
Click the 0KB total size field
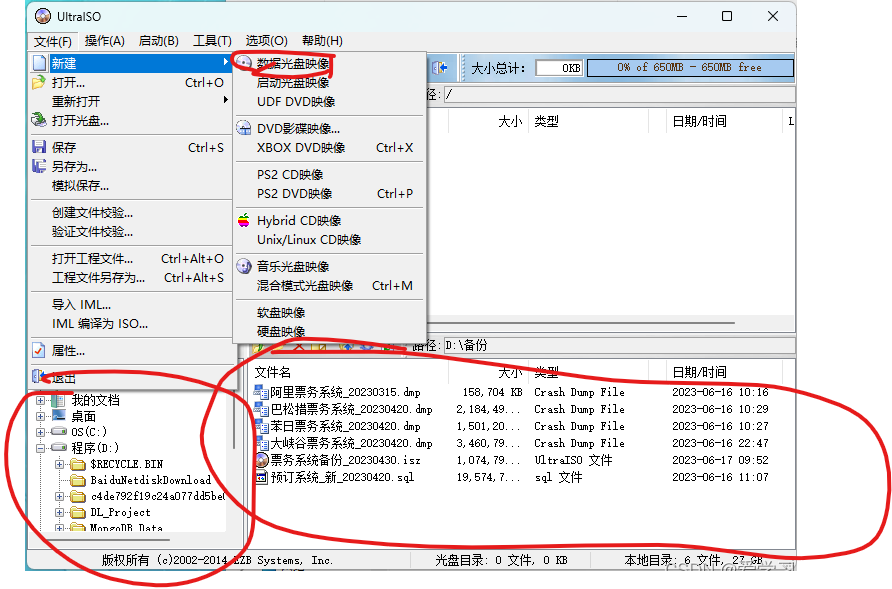click(x=559, y=68)
